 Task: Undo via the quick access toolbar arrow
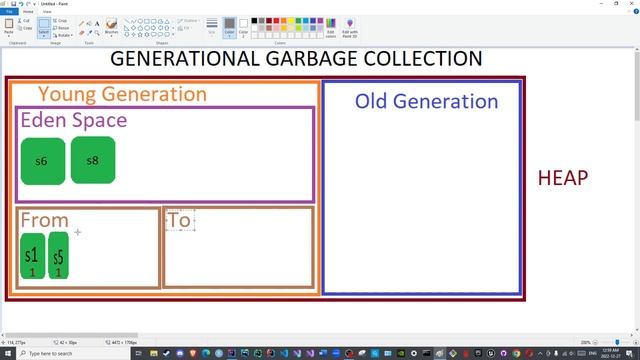click(21, 4)
